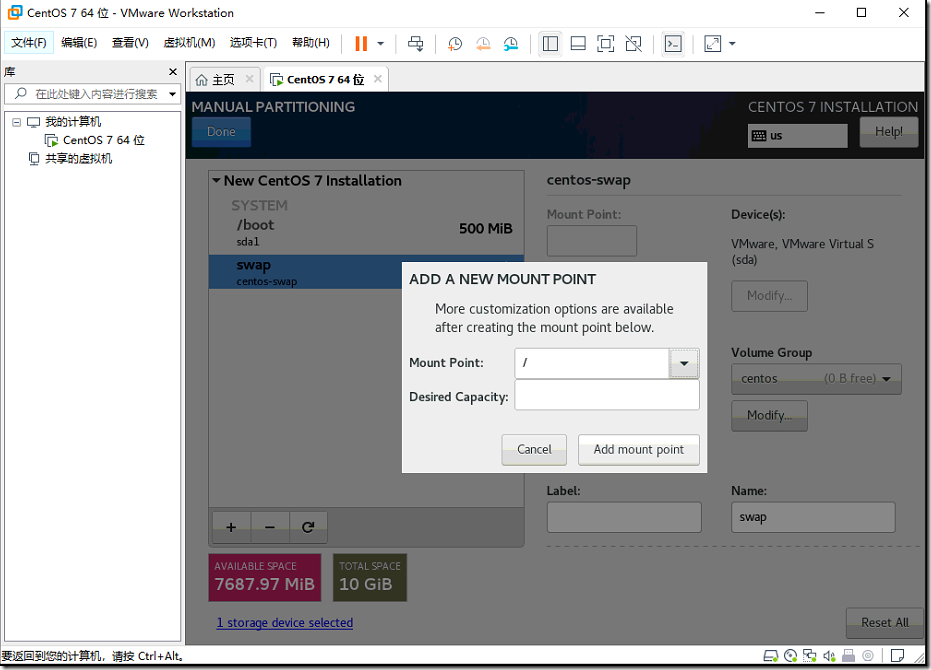This screenshot has height=670, width=931.
Task: Click the stretch guest display icon
Action: click(x=712, y=43)
